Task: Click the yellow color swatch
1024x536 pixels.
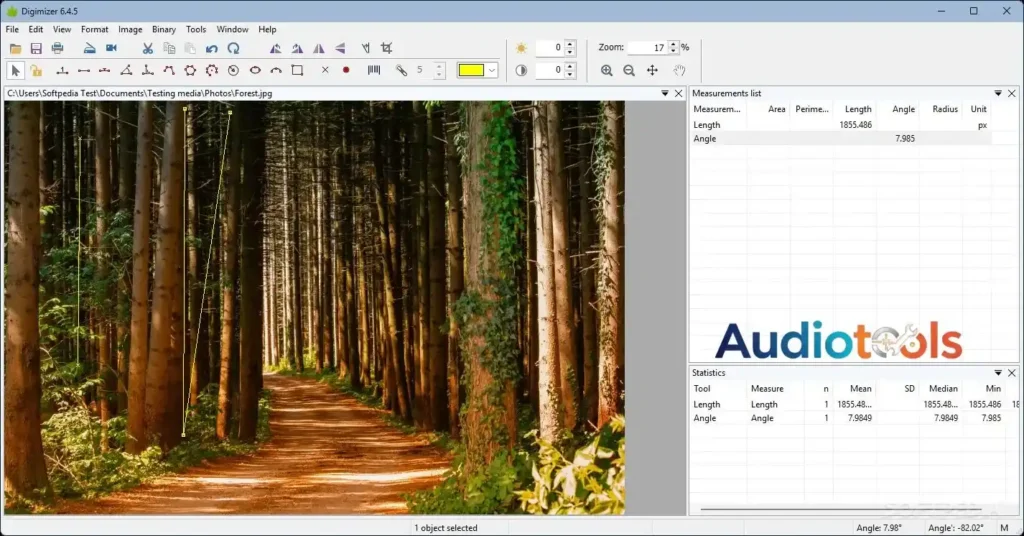Action: point(471,70)
